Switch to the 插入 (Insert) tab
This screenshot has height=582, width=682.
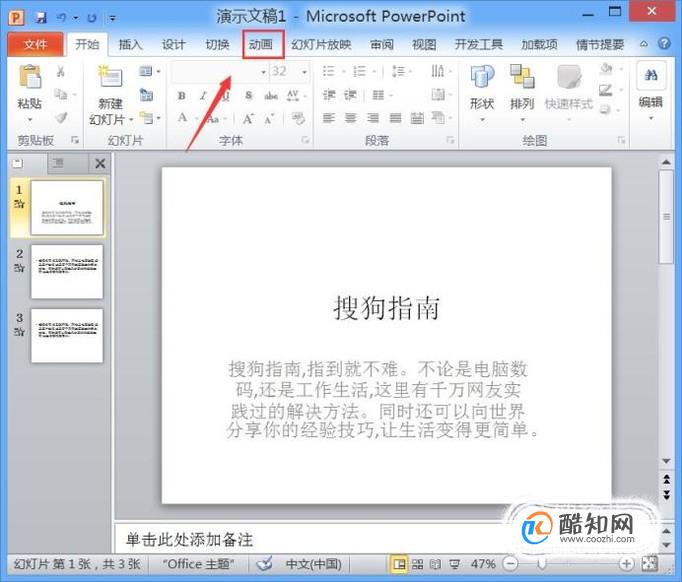(130, 44)
